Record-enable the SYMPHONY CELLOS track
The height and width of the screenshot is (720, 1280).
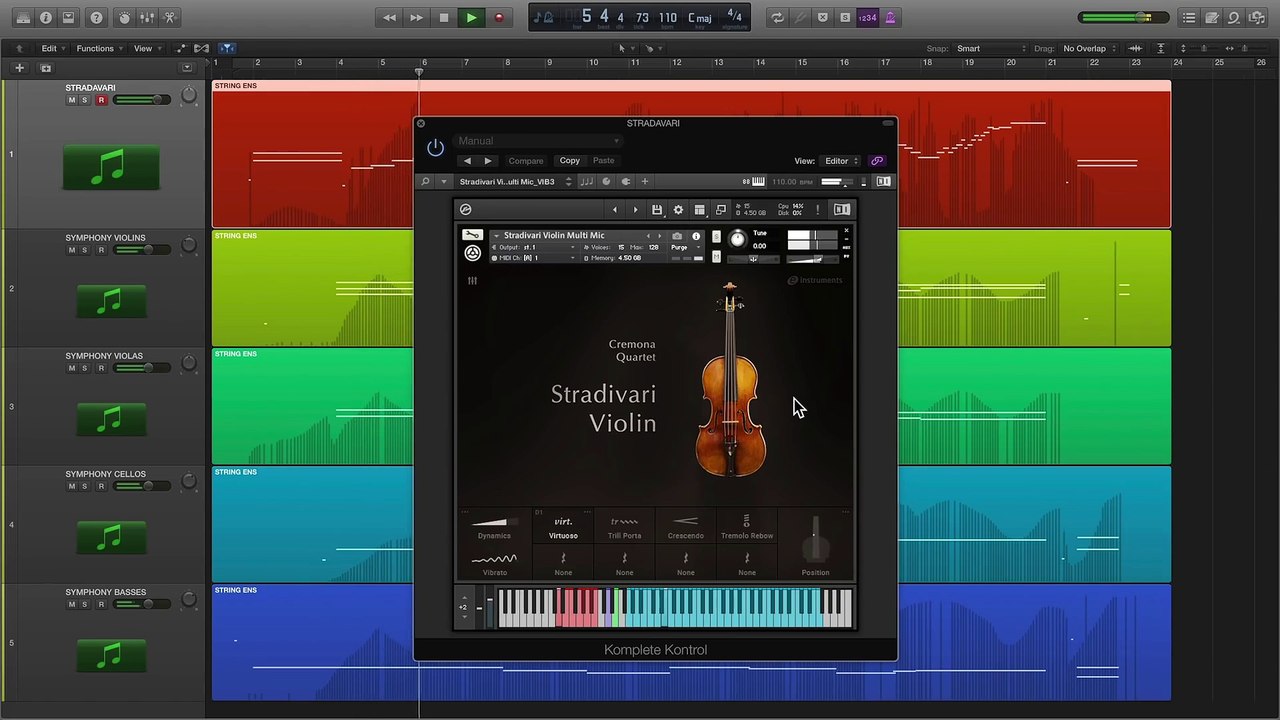click(x=101, y=486)
